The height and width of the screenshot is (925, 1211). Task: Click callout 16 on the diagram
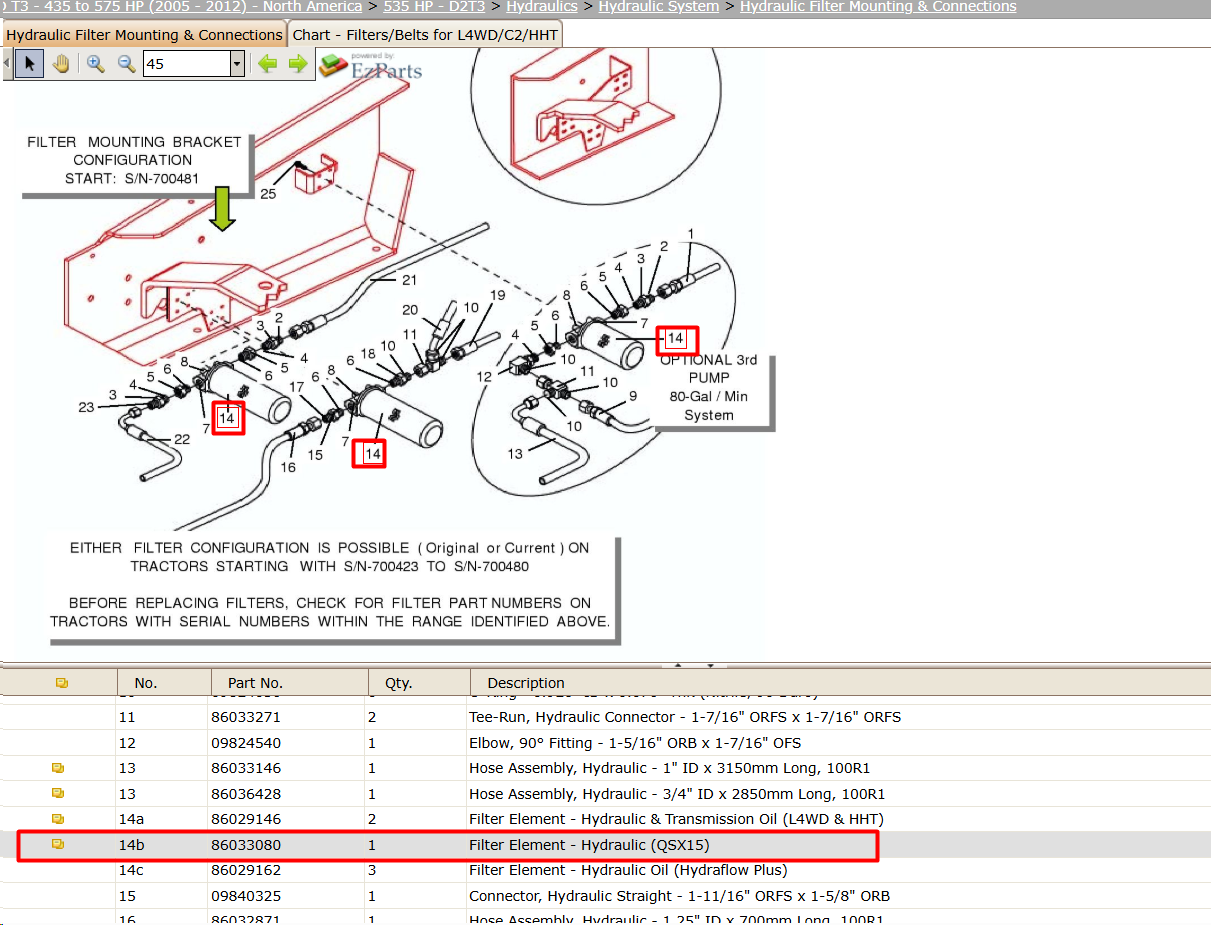click(287, 467)
